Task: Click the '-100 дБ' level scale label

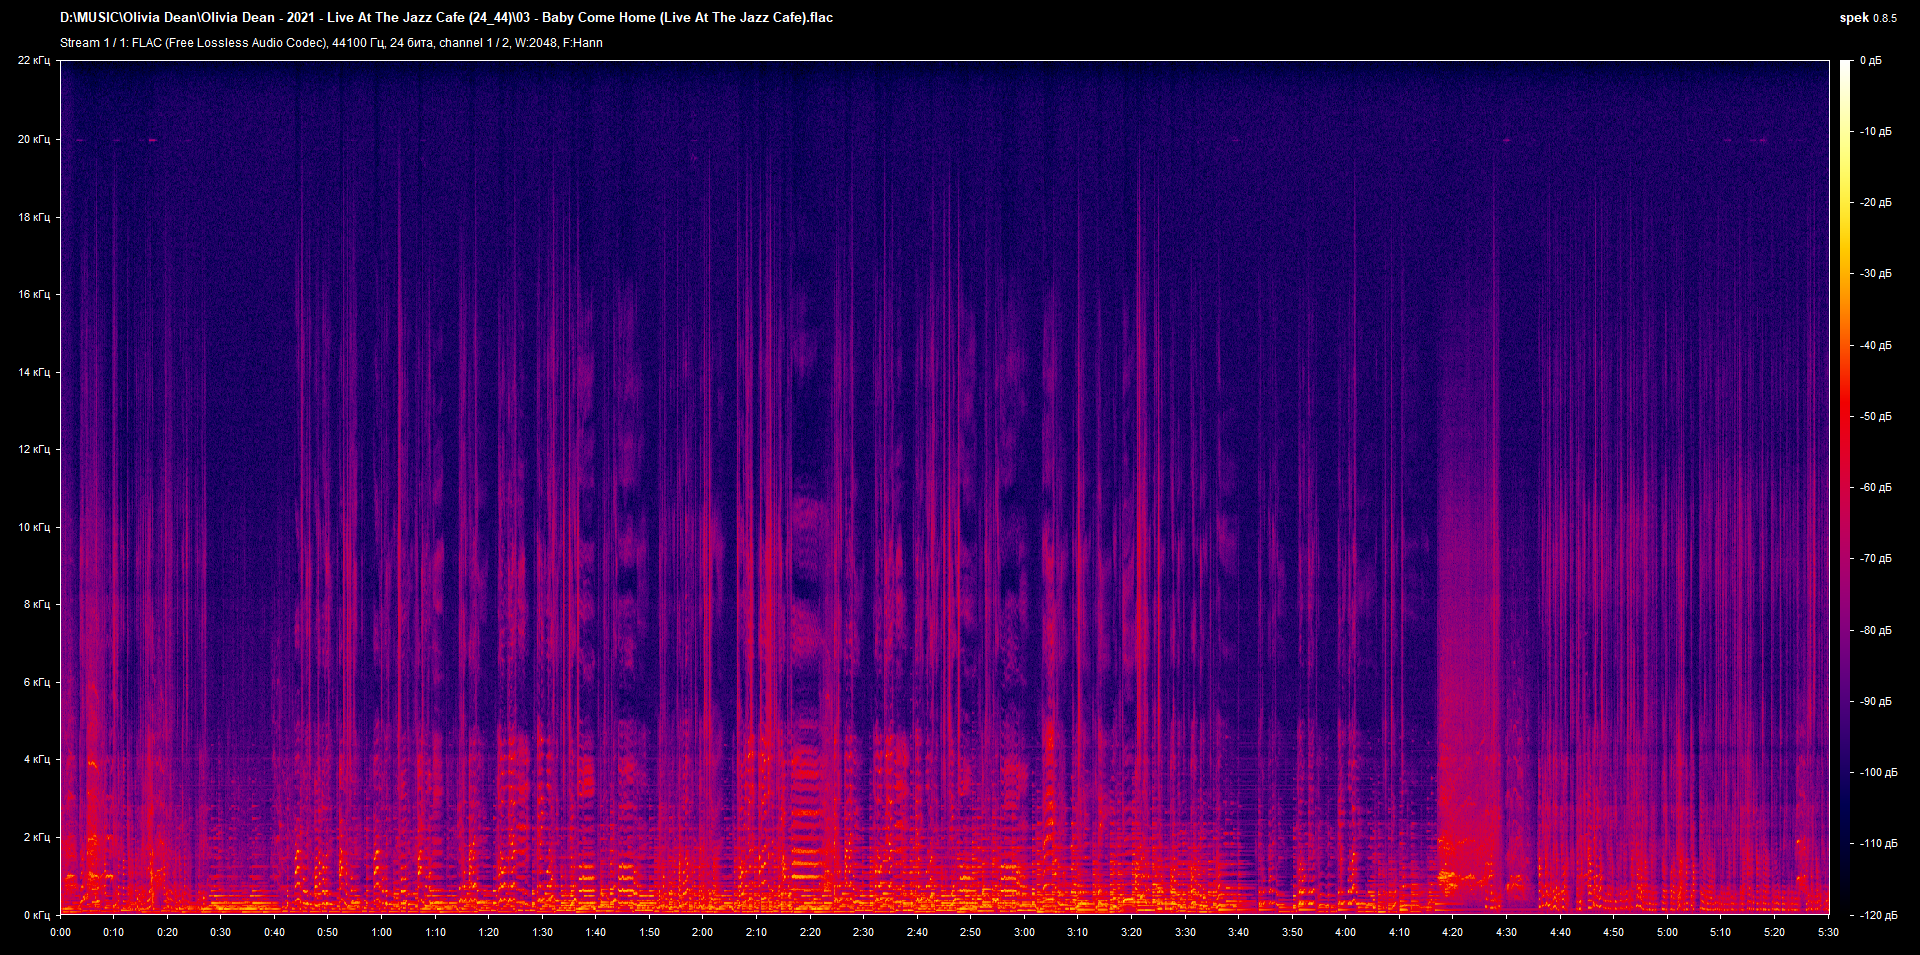Action: click(1878, 773)
